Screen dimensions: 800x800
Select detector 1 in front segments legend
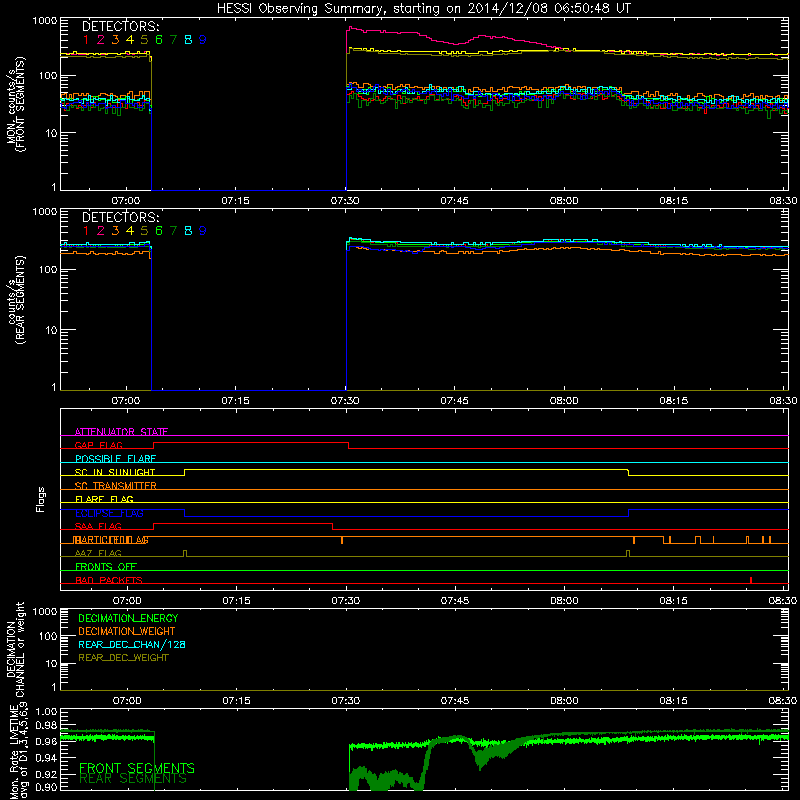[x=86, y=40]
